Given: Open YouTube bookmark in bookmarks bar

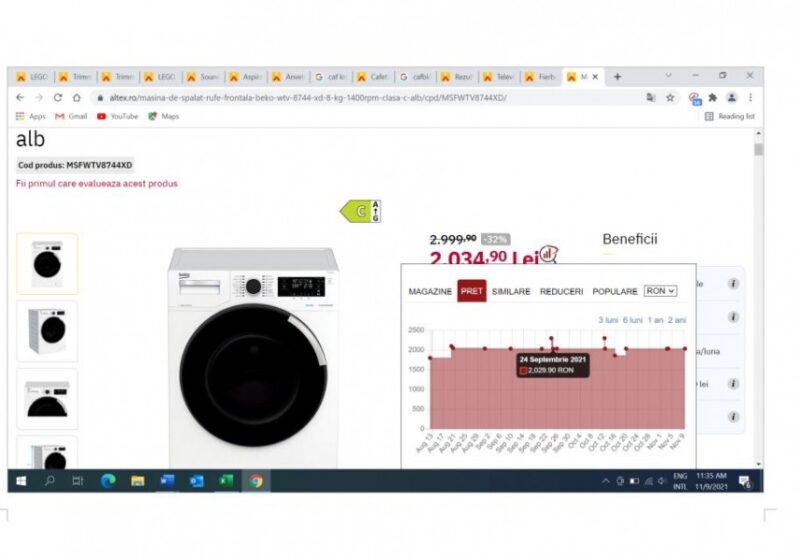Looking at the screenshot, I should 117,116.
